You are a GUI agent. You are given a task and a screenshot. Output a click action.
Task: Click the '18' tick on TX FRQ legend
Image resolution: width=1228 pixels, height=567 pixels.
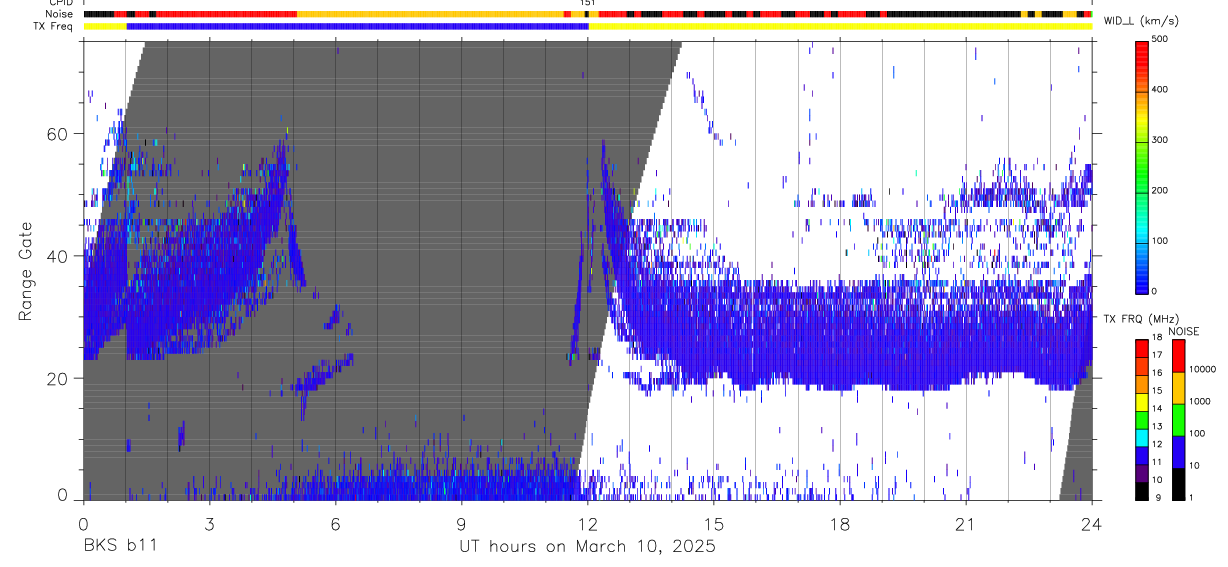click(1158, 339)
